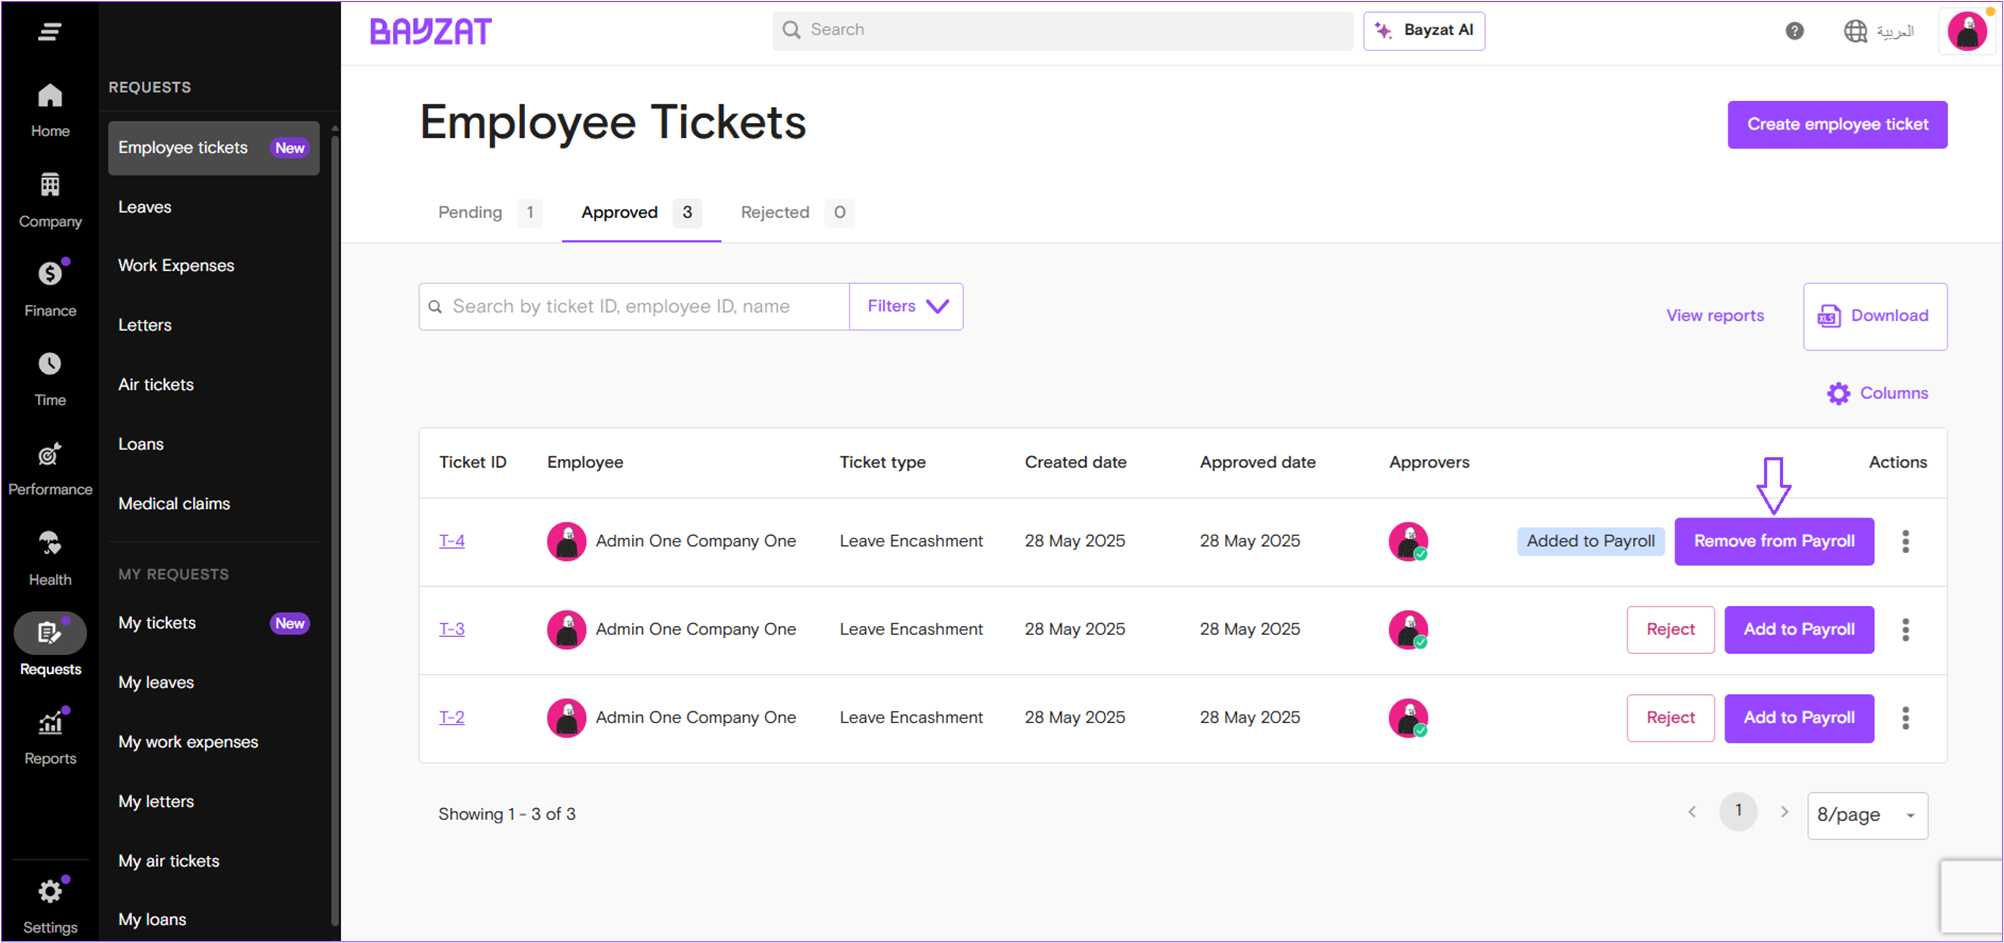Open the help question mark icon
Viewport: 2004px width, 943px height.
(1794, 31)
